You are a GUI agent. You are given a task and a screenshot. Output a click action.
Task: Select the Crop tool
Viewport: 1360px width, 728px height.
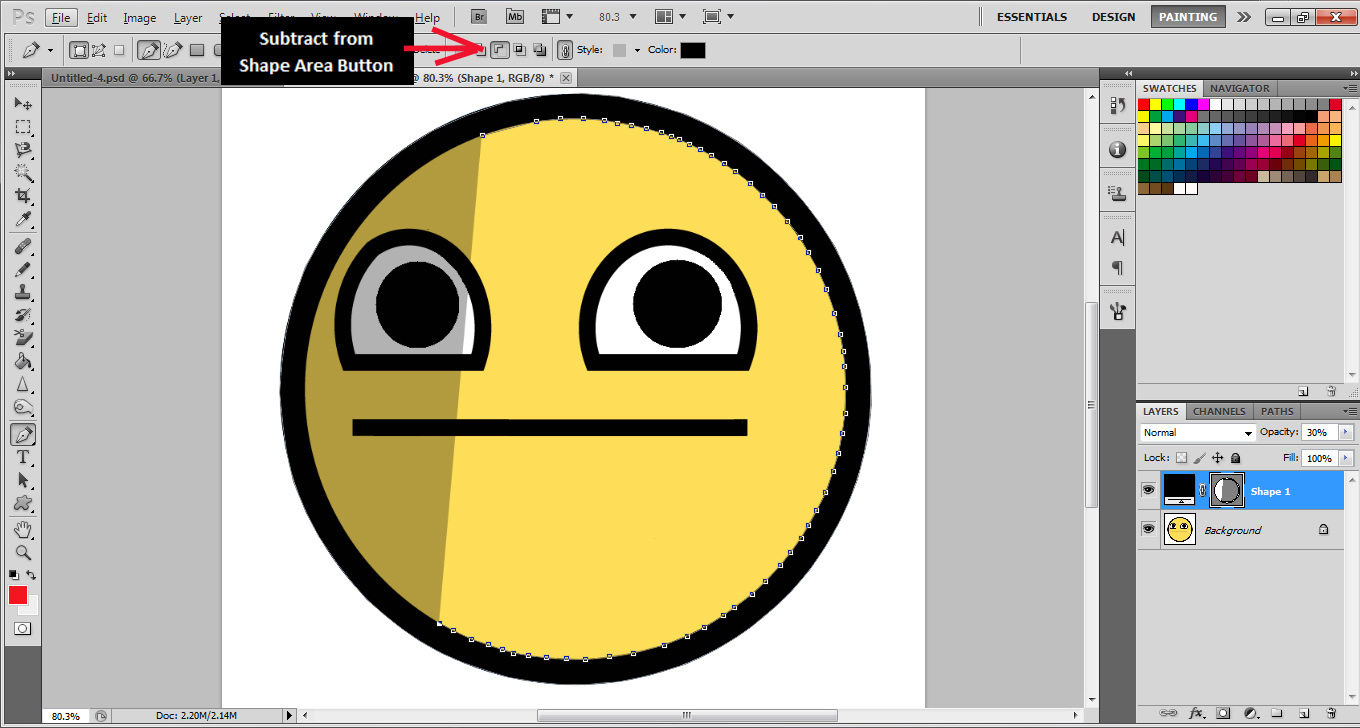[x=22, y=196]
